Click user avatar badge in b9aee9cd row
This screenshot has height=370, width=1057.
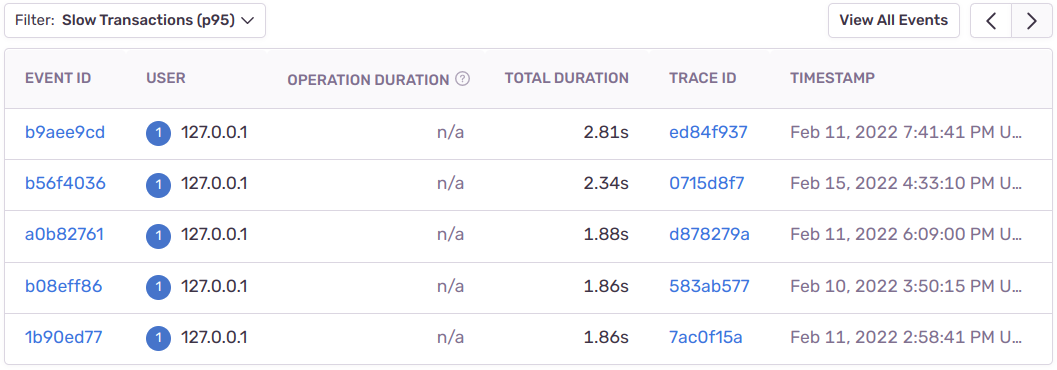point(158,133)
